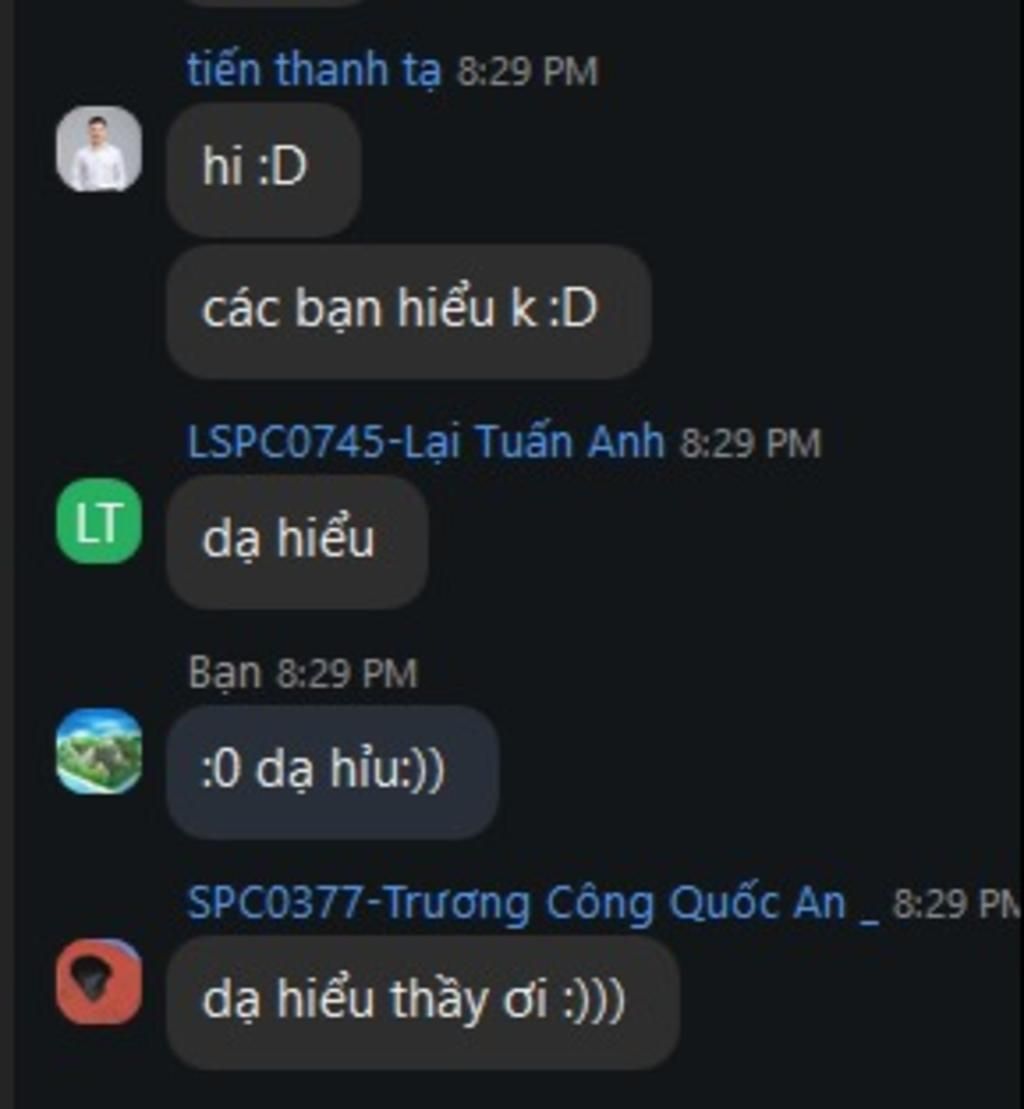1024x1109 pixels.
Task: Click the 8:29 PM timestamp beside Bạn
Action: [x=347, y=673]
